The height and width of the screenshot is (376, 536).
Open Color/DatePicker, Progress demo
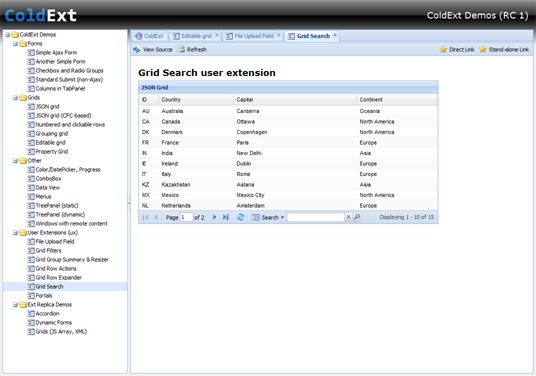(x=68, y=170)
